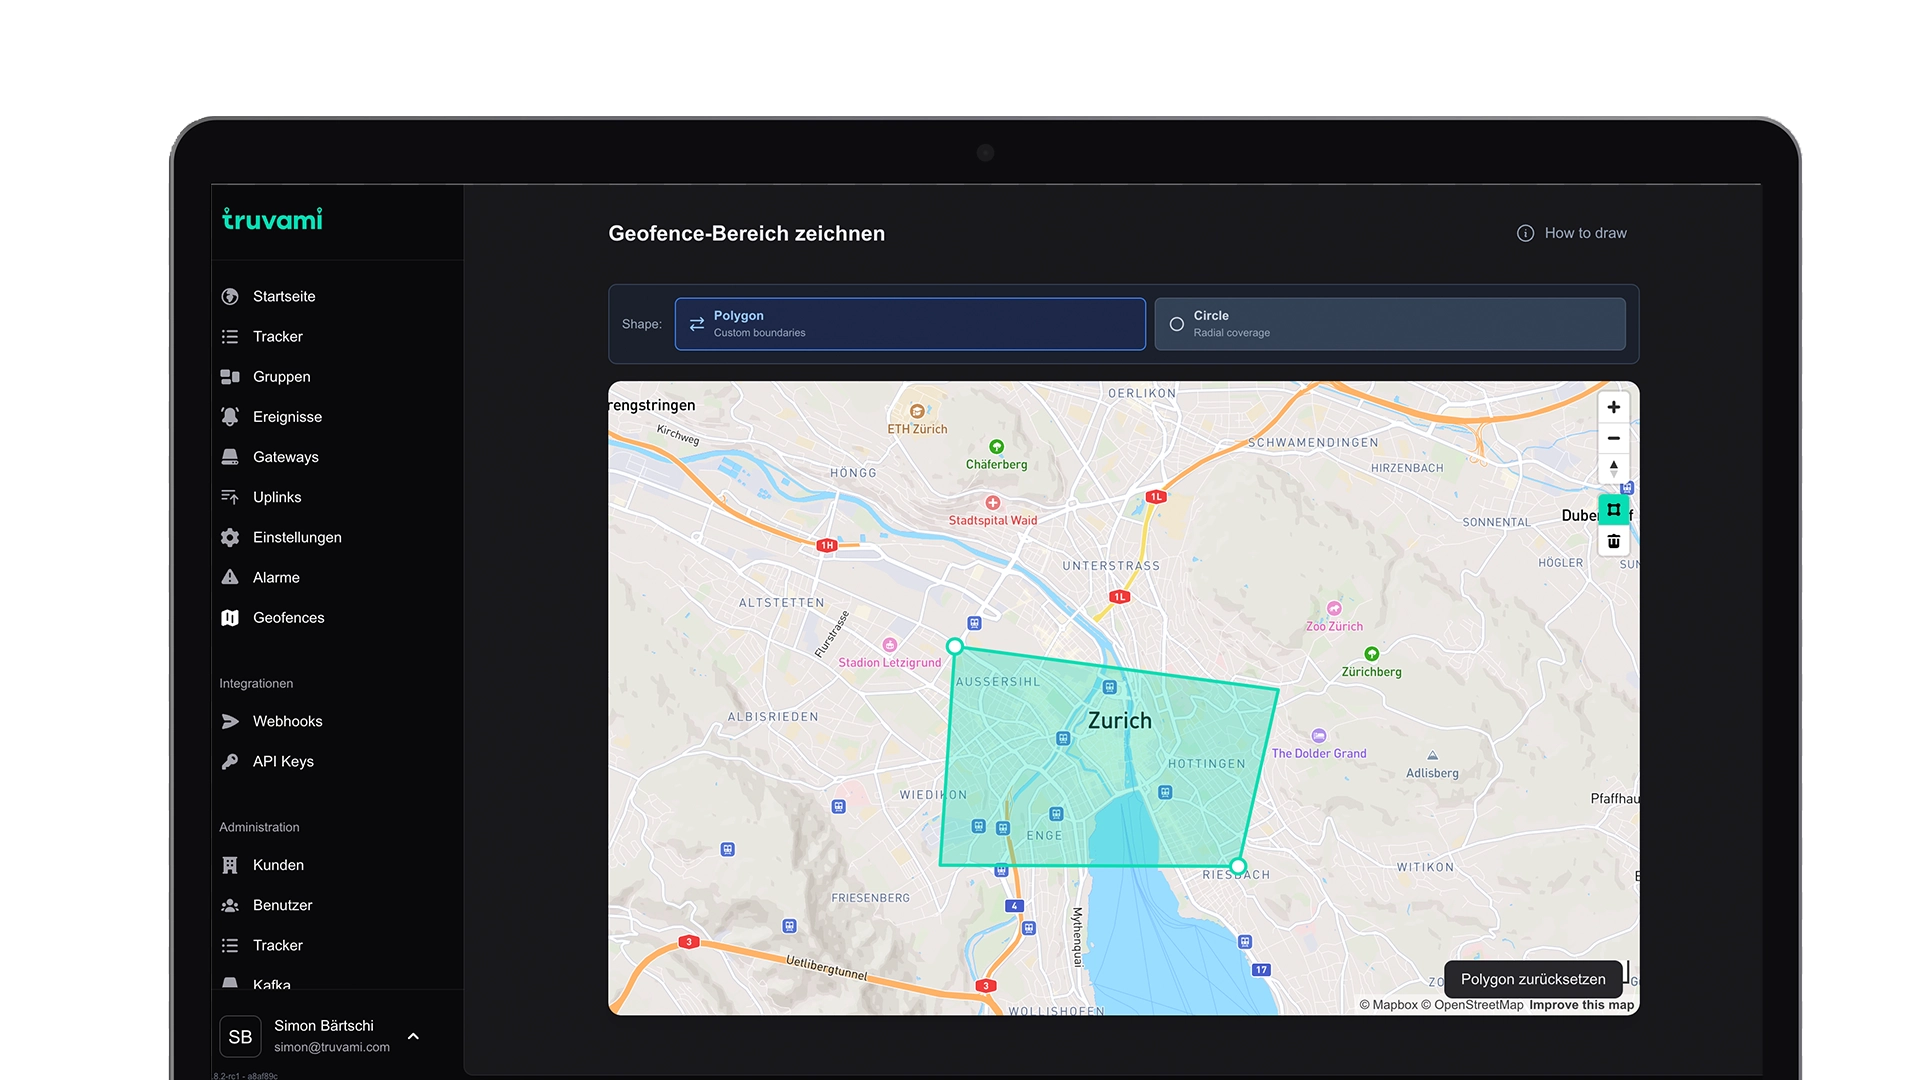This screenshot has height=1080, width=1920.
Task: Select the polygon draw tool
Action: pos(1613,510)
